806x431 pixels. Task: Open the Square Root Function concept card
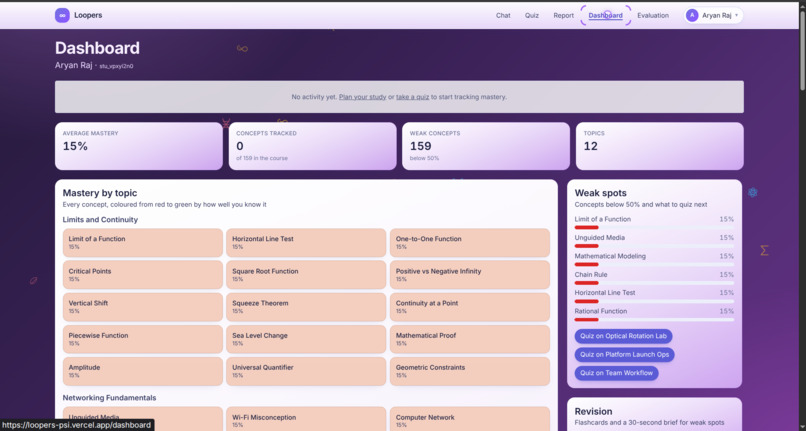(306, 275)
